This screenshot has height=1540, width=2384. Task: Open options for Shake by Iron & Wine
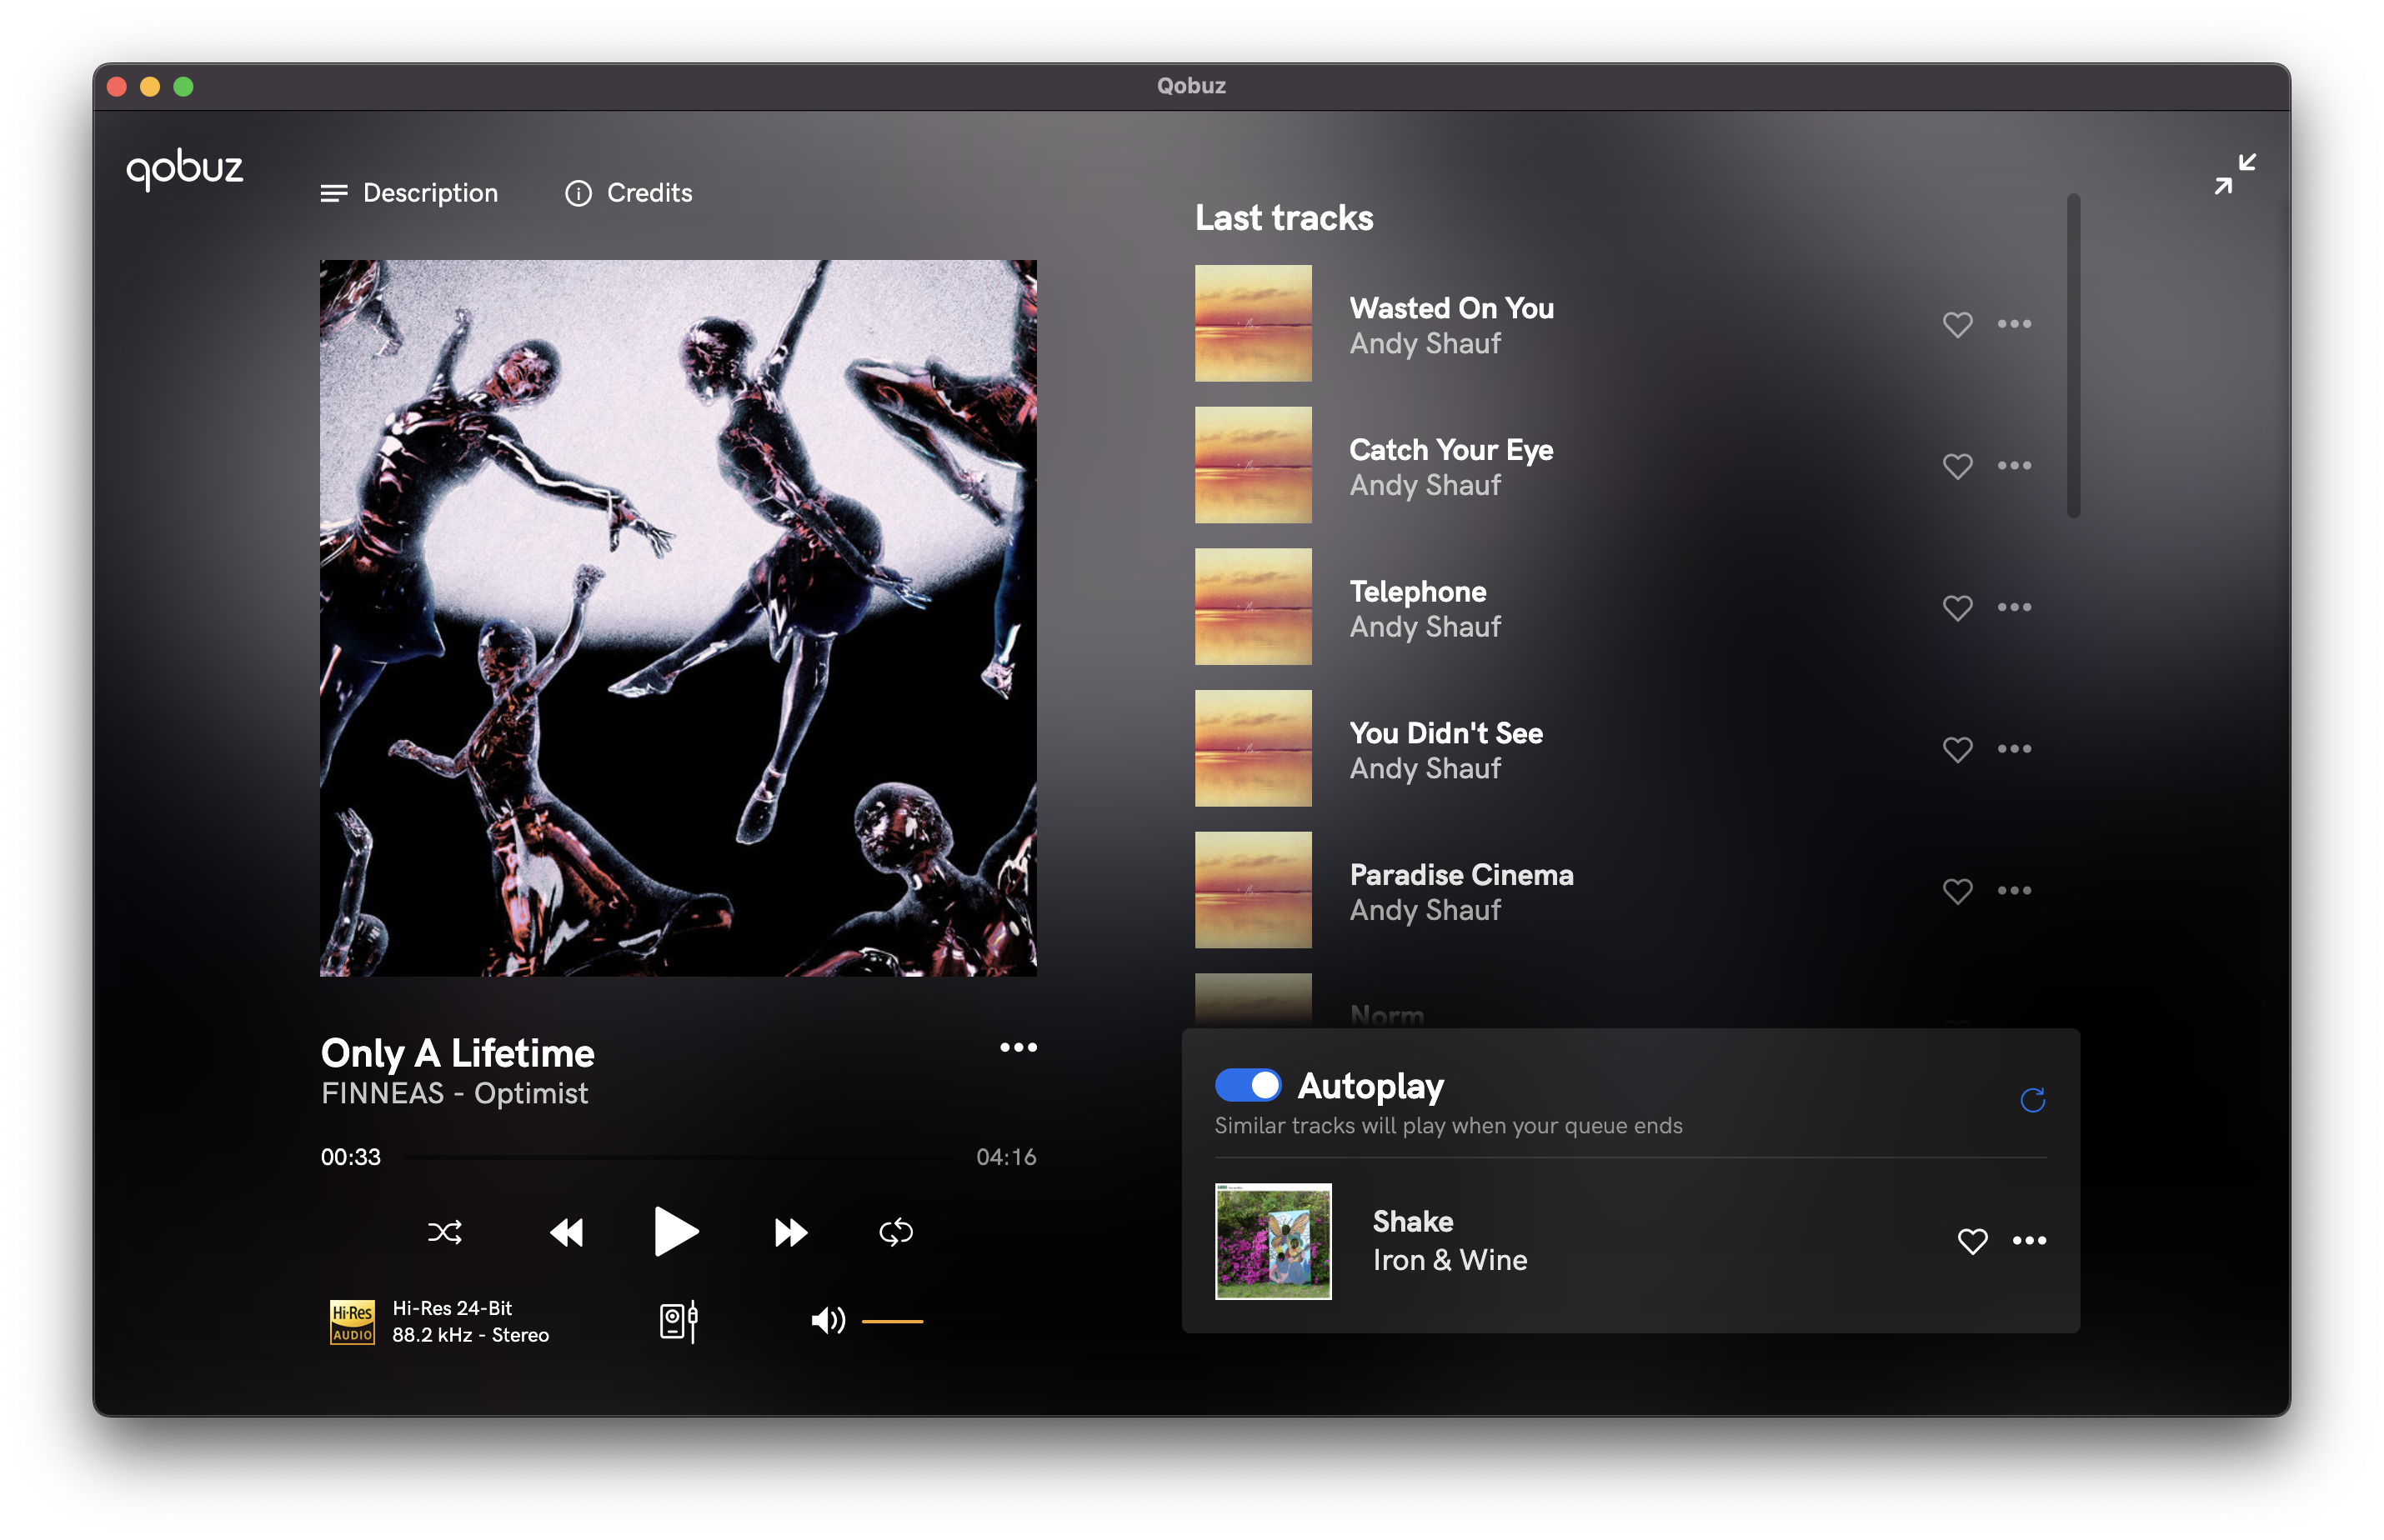[2030, 1241]
